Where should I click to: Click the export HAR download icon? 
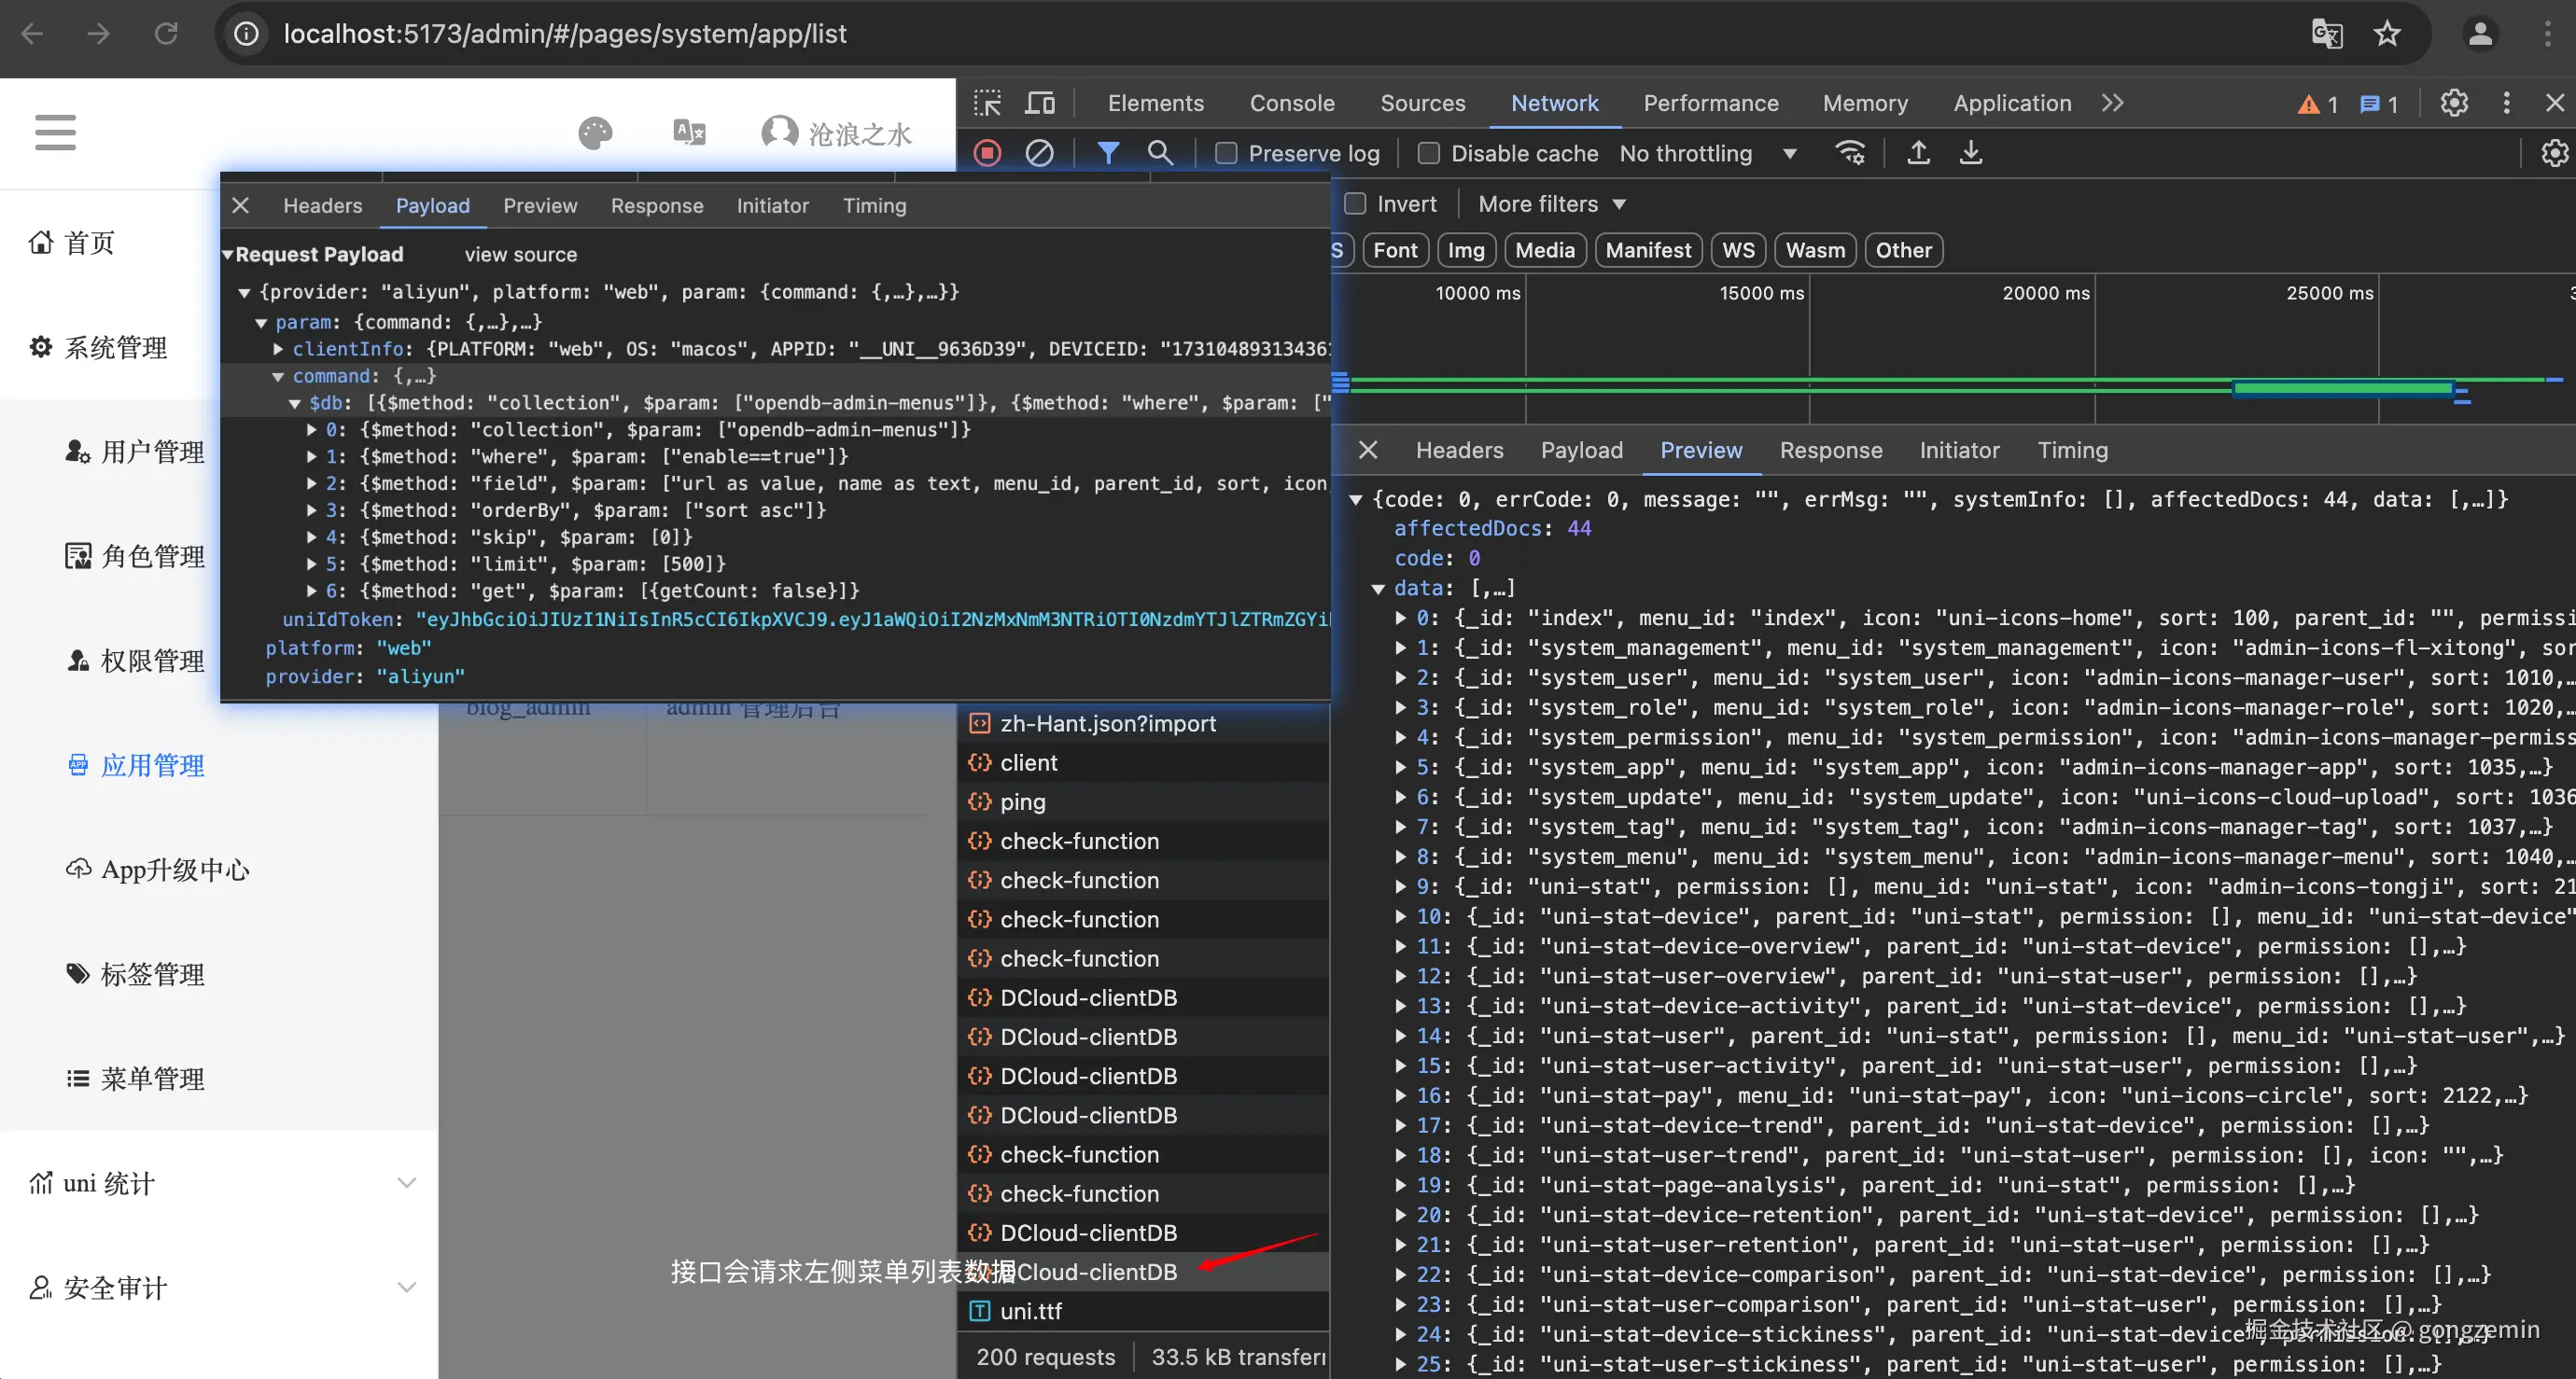[1970, 153]
